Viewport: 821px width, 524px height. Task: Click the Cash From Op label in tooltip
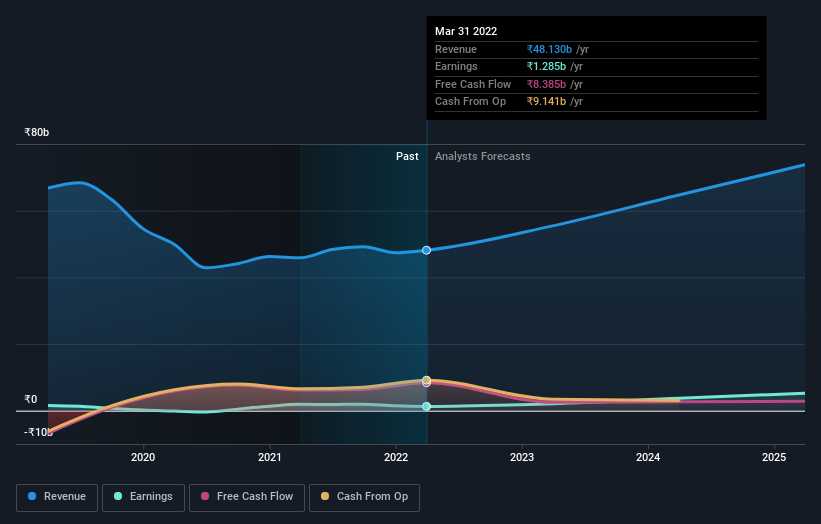click(471, 102)
